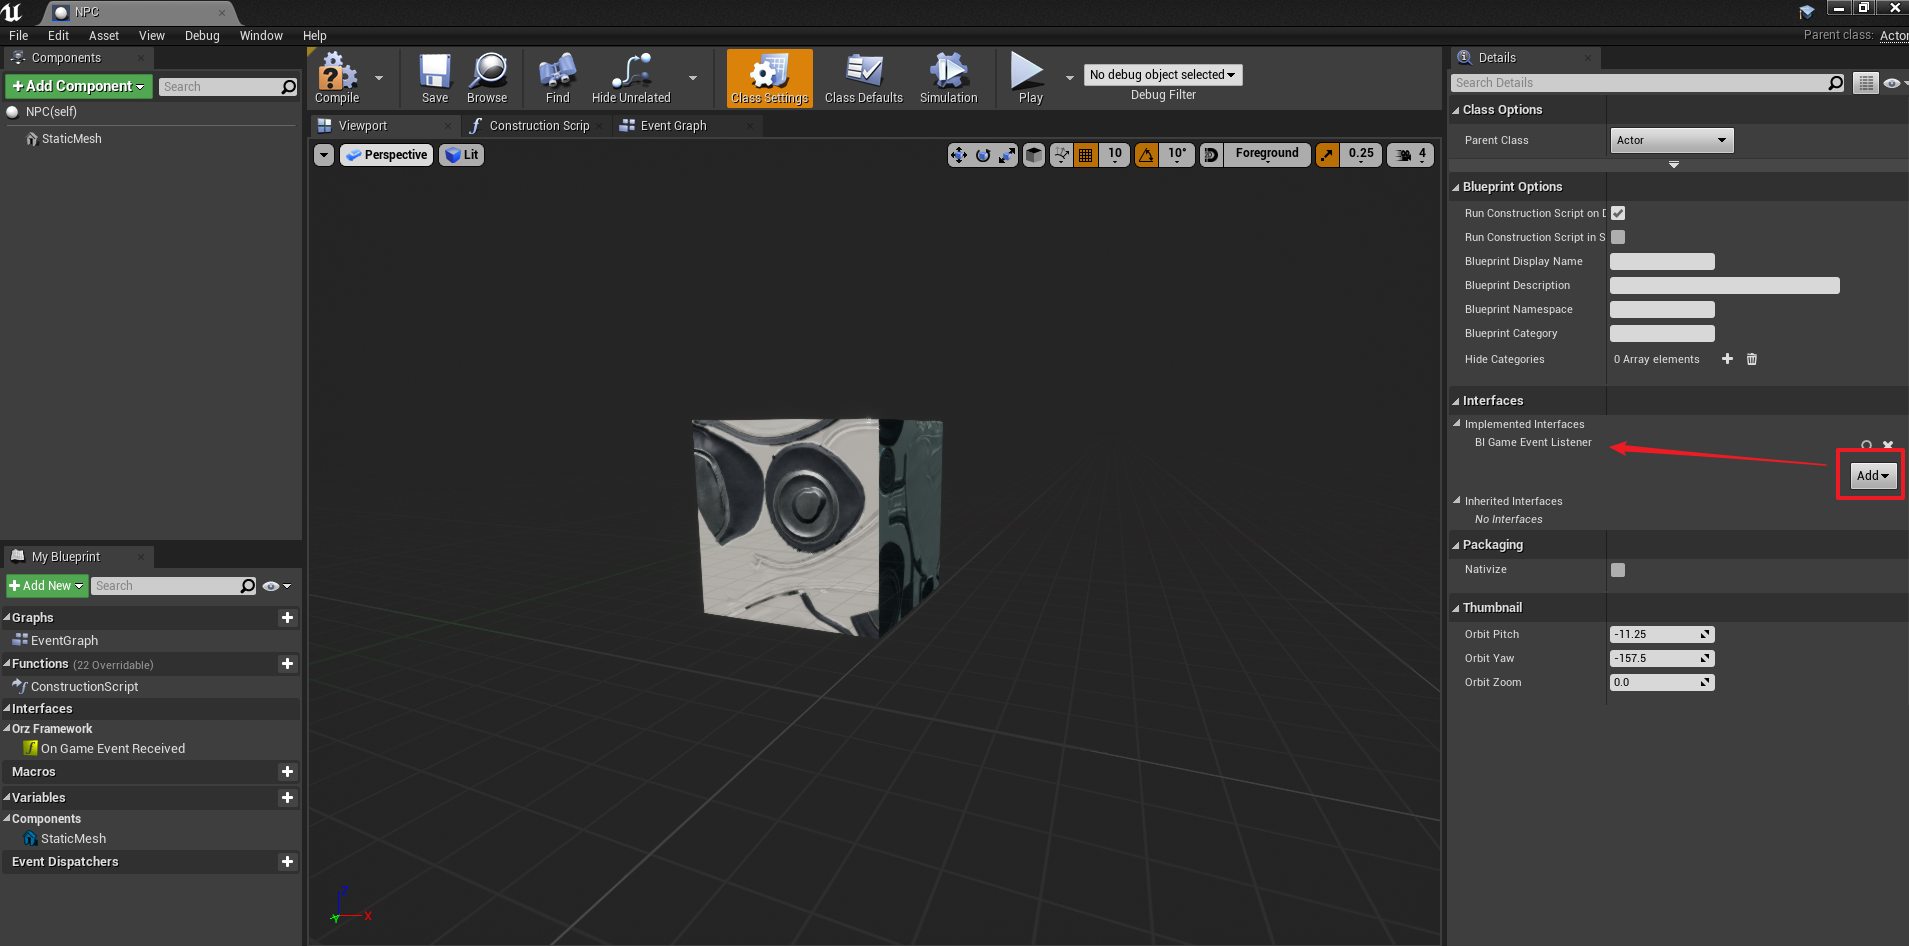Toggle Hide Unrelated nodes
The image size is (1909, 946).
point(631,78)
